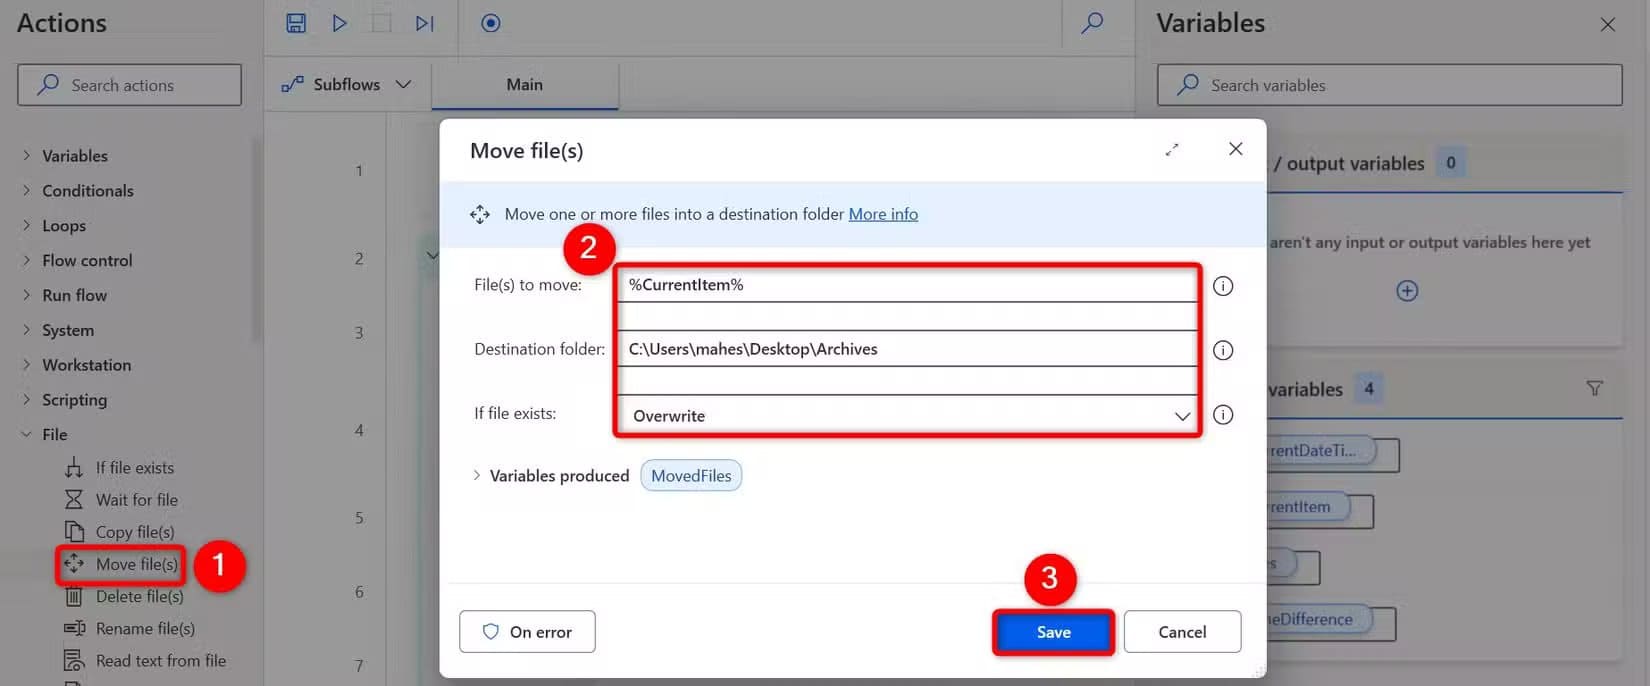Image resolution: width=1650 pixels, height=686 pixels.
Task: Open flow search with magnifier icon
Action: [x=1093, y=22]
